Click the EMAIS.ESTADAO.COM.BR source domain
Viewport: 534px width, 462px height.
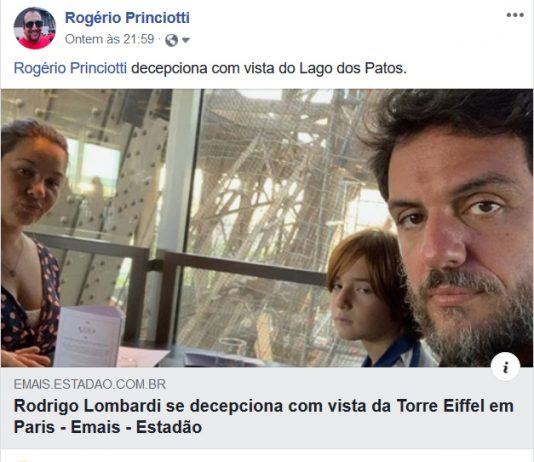click(90, 384)
